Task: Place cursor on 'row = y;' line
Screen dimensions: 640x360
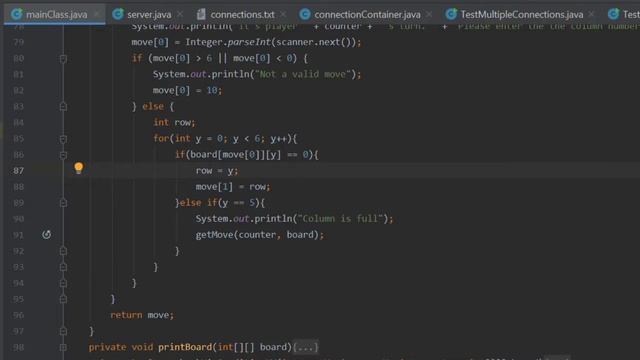Action: click(x=217, y=171)
